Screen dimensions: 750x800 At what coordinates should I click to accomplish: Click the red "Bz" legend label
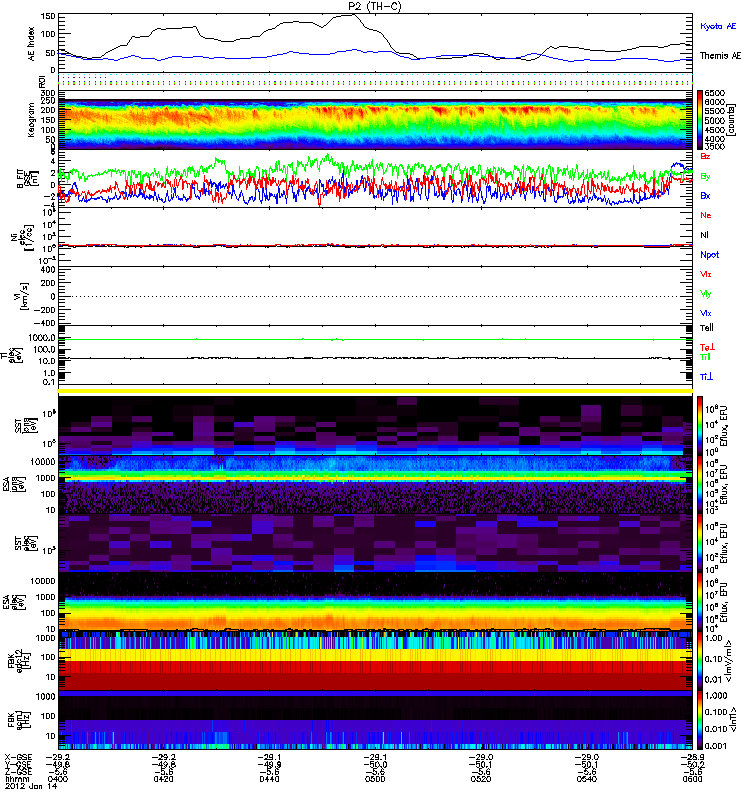click(705, 156)
